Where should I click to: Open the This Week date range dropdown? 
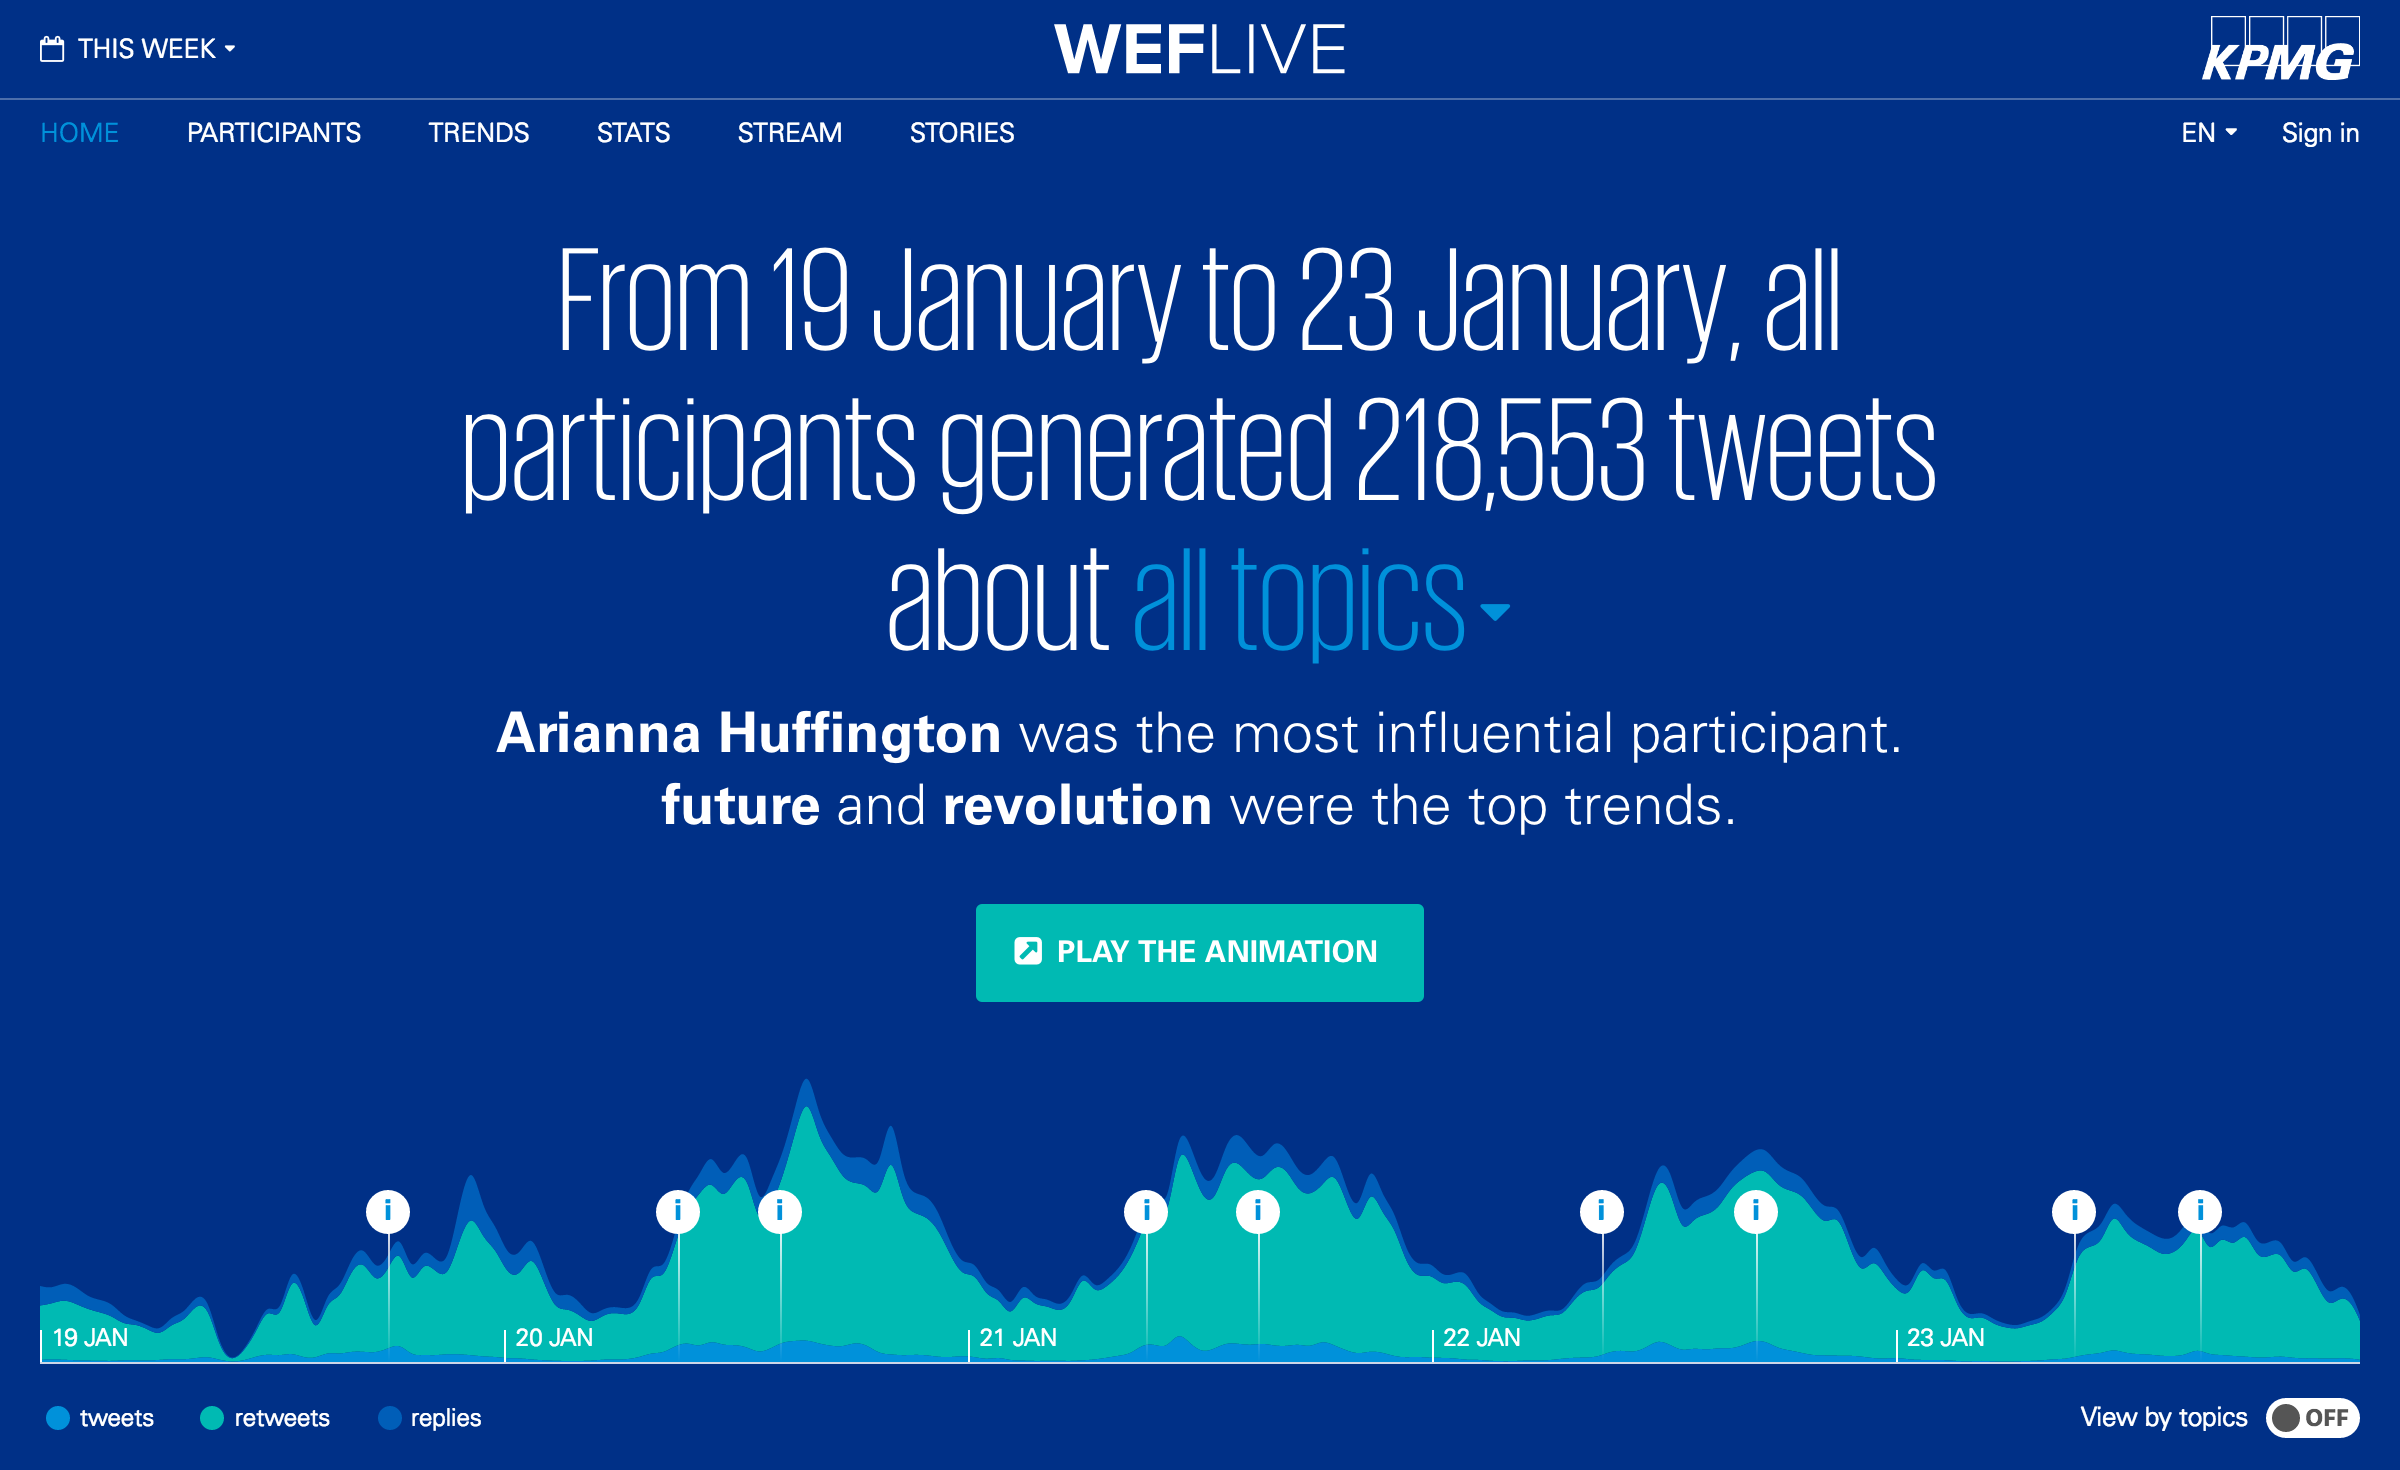point(147,49)
